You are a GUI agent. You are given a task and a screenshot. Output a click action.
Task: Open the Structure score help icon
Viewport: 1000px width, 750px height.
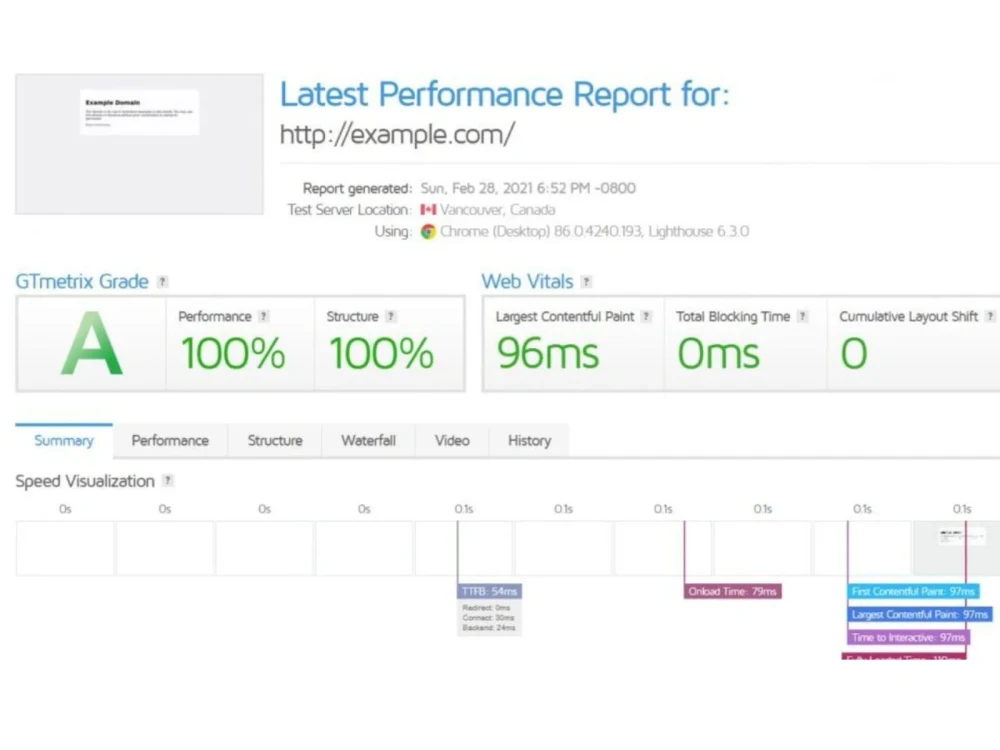391,316
